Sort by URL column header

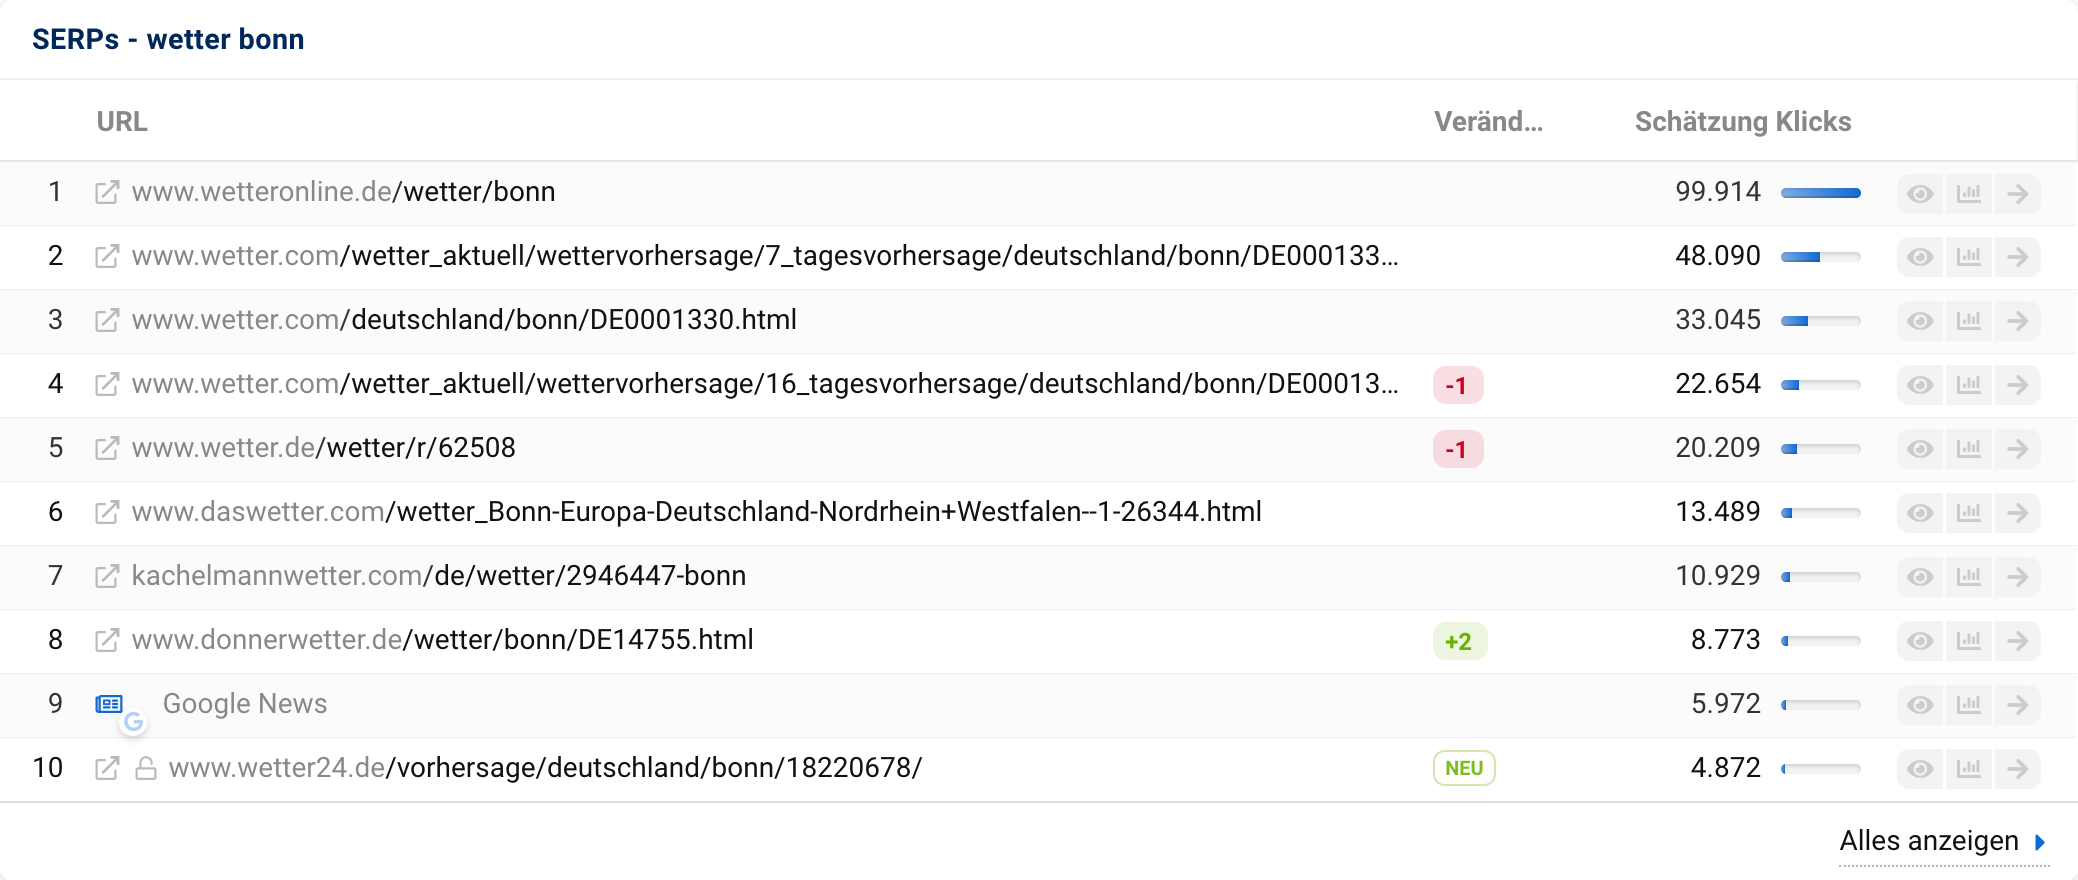click(x=122, y=122)
